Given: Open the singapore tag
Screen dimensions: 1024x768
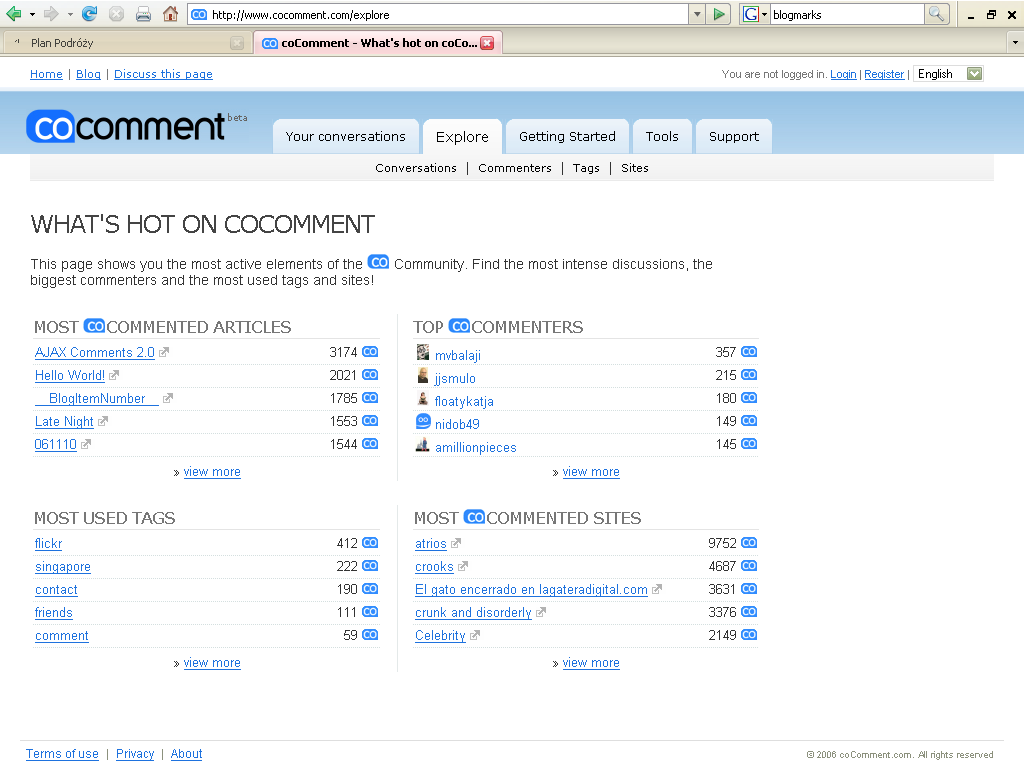Looking at the screenshot, I should coord(63,567).
